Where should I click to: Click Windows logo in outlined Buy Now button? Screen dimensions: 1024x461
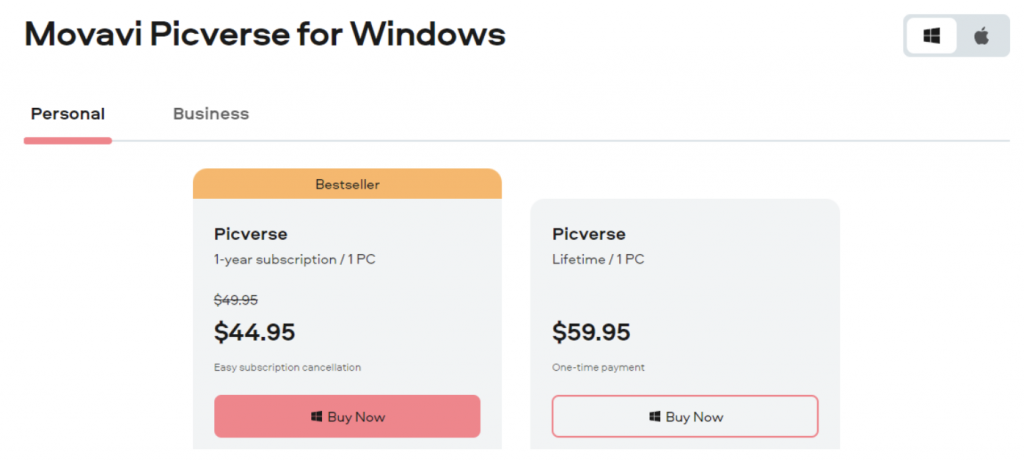click(654, 417)
